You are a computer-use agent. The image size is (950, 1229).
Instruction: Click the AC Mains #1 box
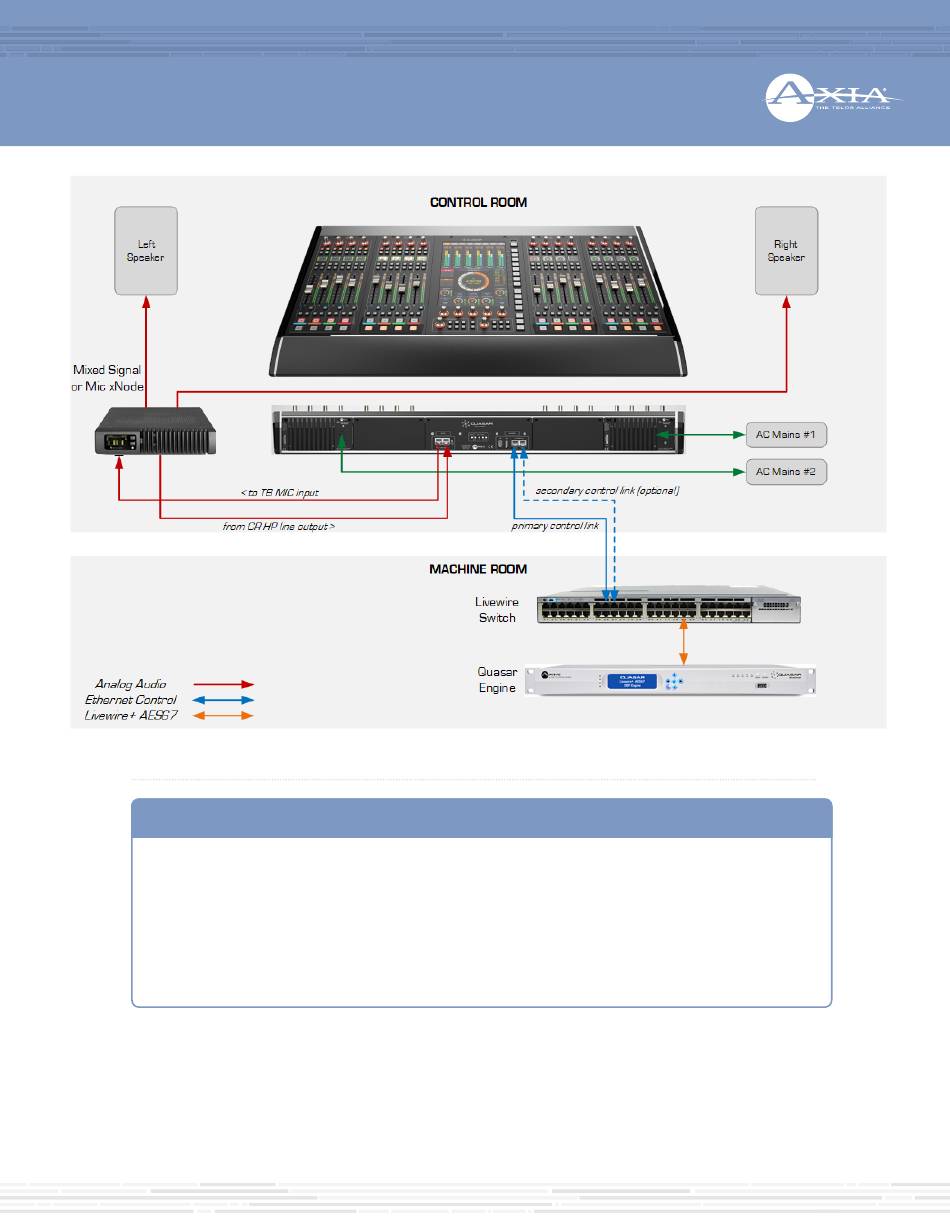(x=786, y=435)
